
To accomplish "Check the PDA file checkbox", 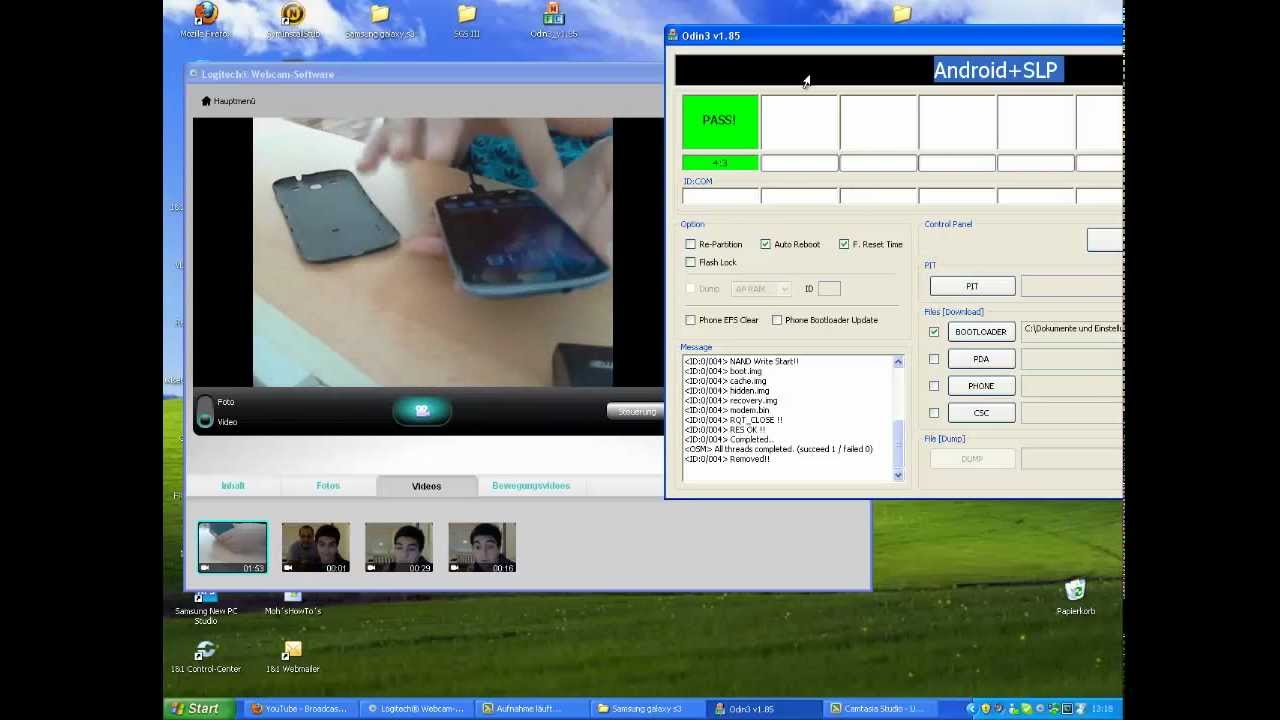I will (x=934, y=359).
